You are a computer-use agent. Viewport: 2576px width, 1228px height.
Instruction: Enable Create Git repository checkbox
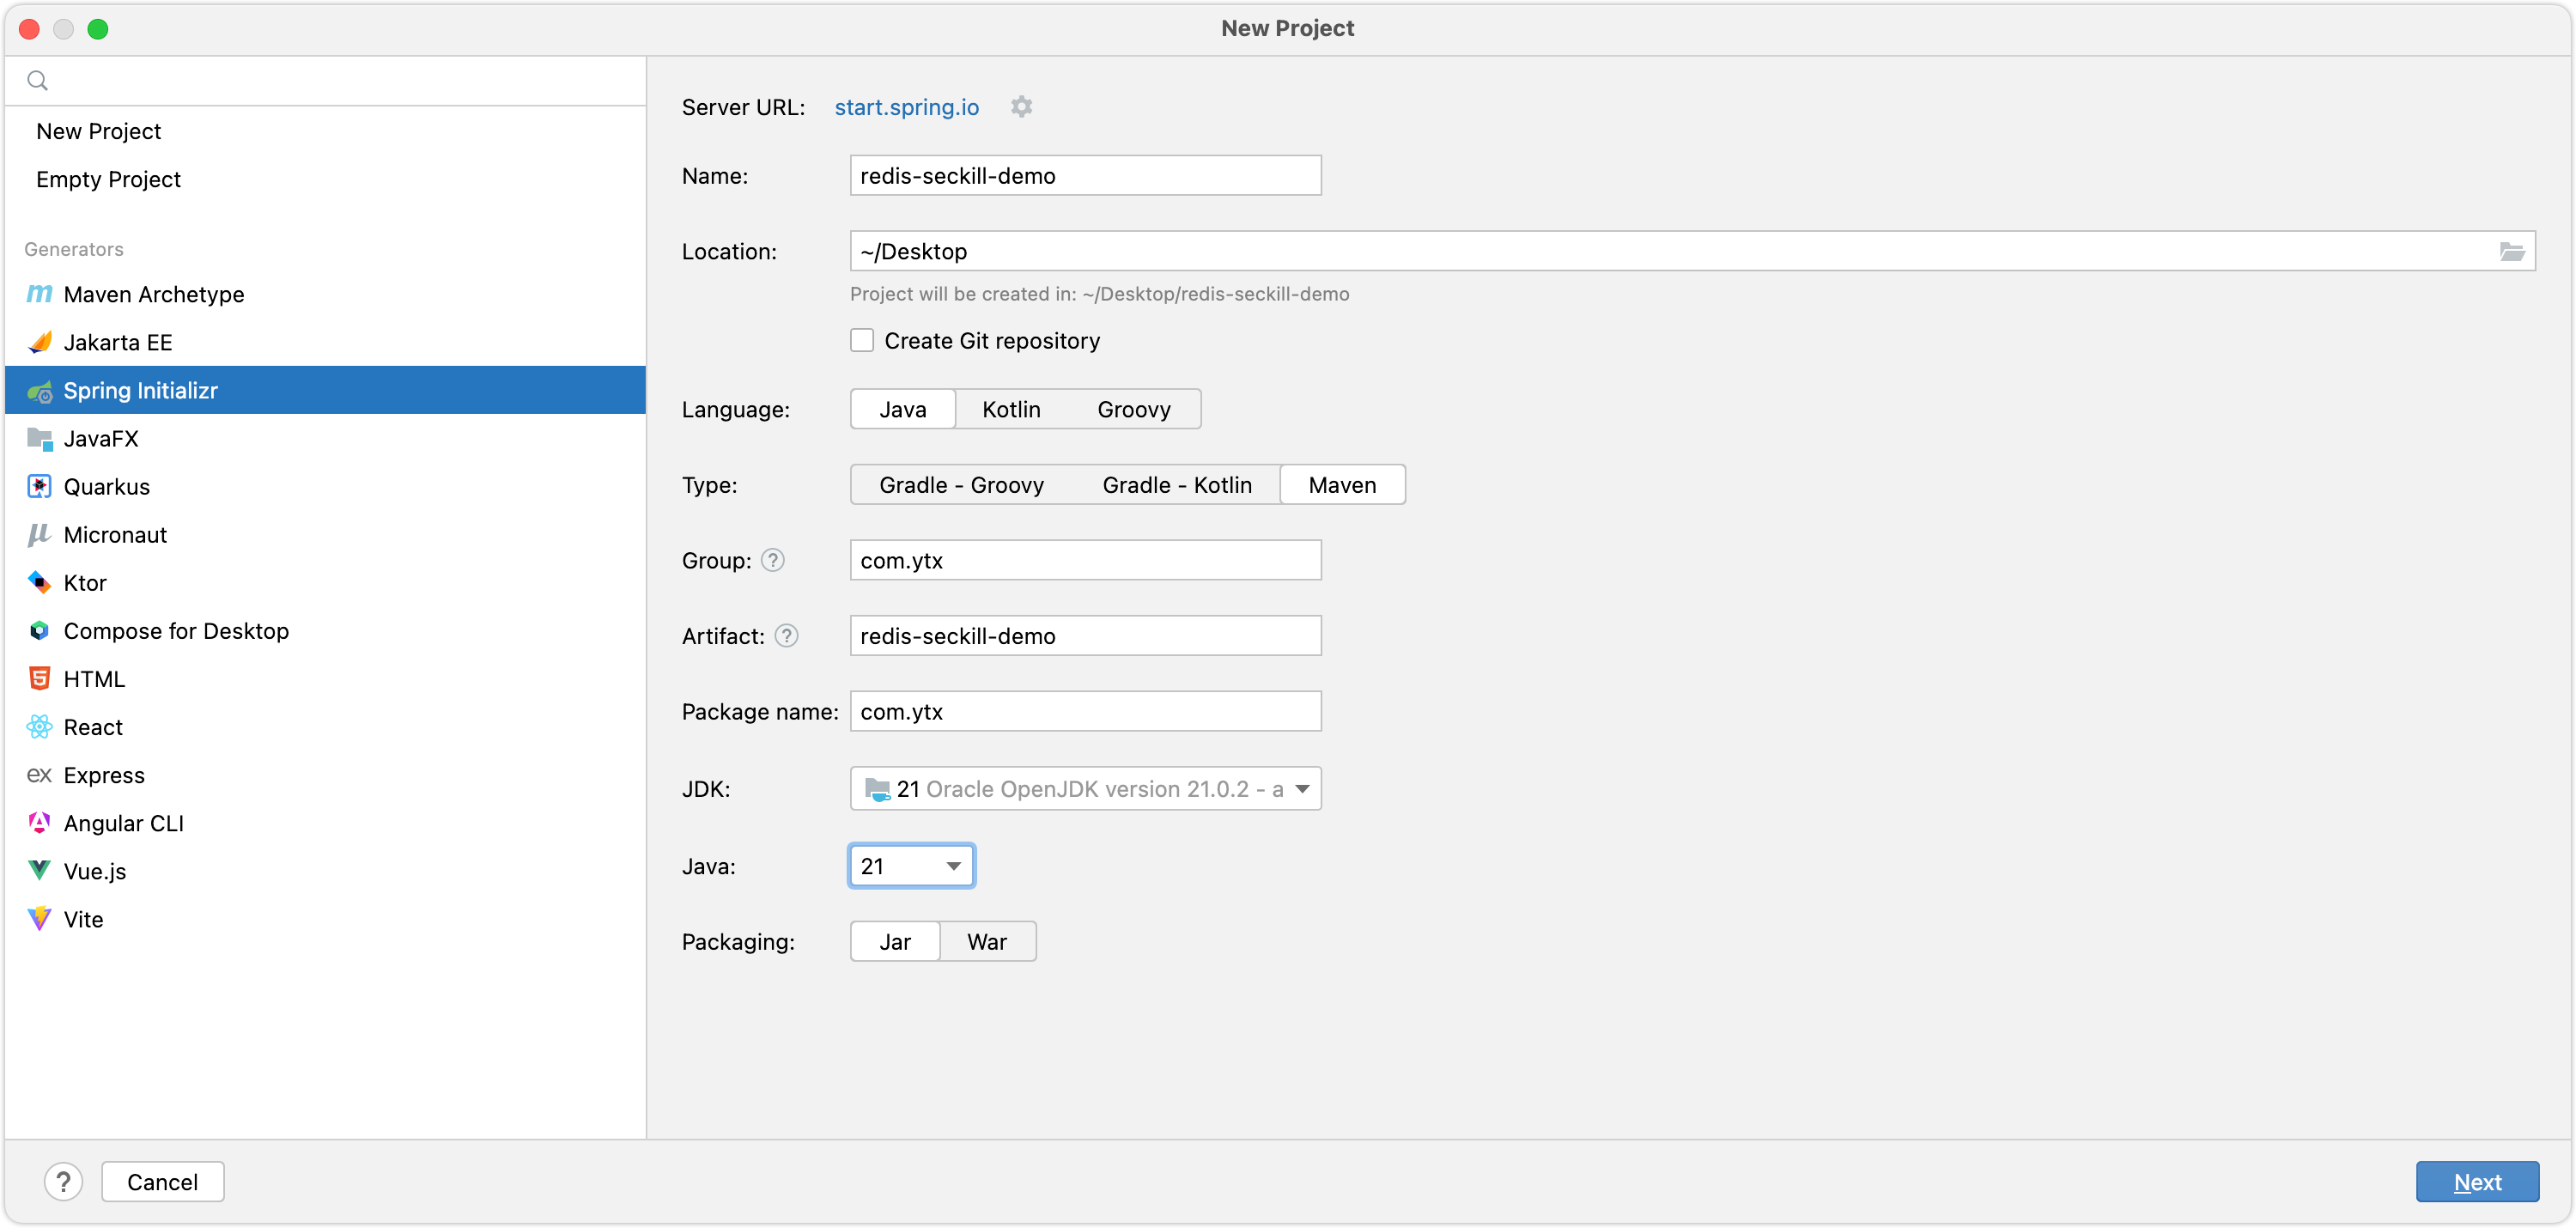coord(862,341)
